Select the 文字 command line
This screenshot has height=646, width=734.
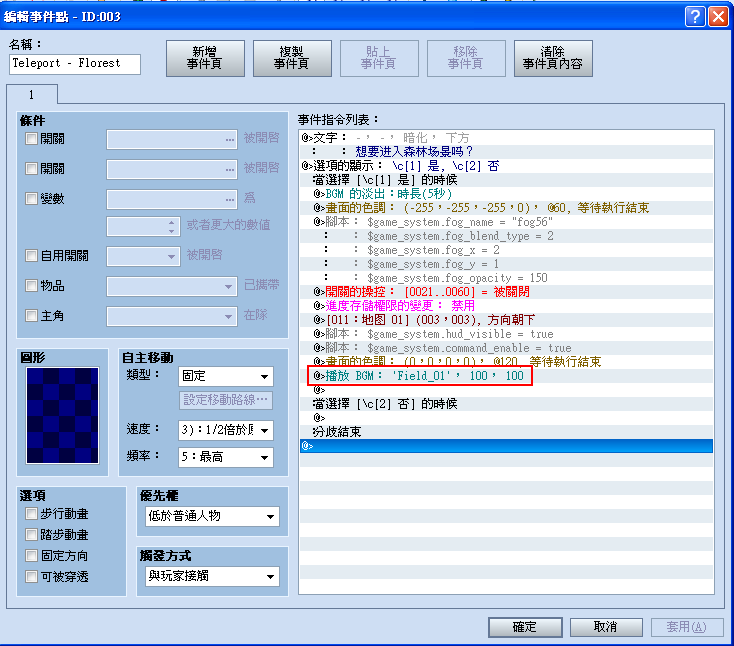point(506,138)
